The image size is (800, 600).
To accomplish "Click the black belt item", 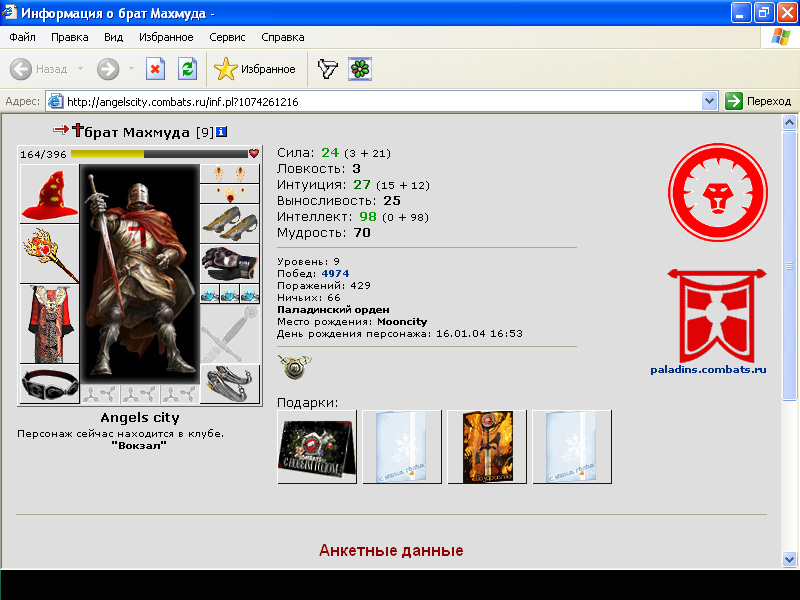I will (x=49, y=384).
